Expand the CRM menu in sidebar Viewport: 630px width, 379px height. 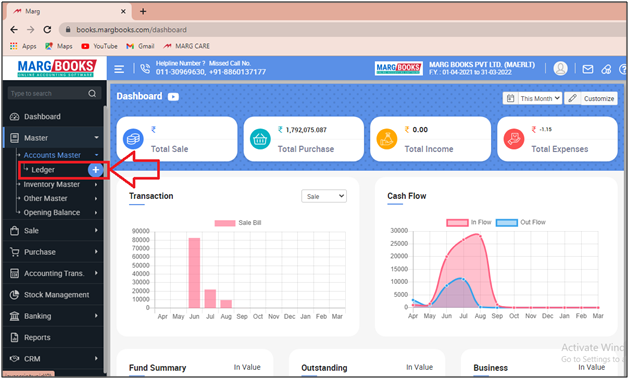(x=53, y=359)
